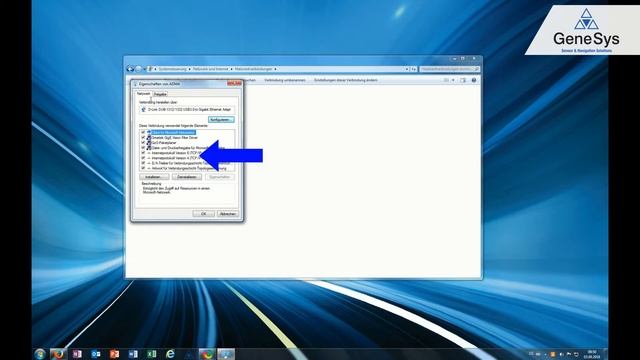Screen dimensions: 640x360
Task: Click the Explorer search field
Action: [449, 69]
